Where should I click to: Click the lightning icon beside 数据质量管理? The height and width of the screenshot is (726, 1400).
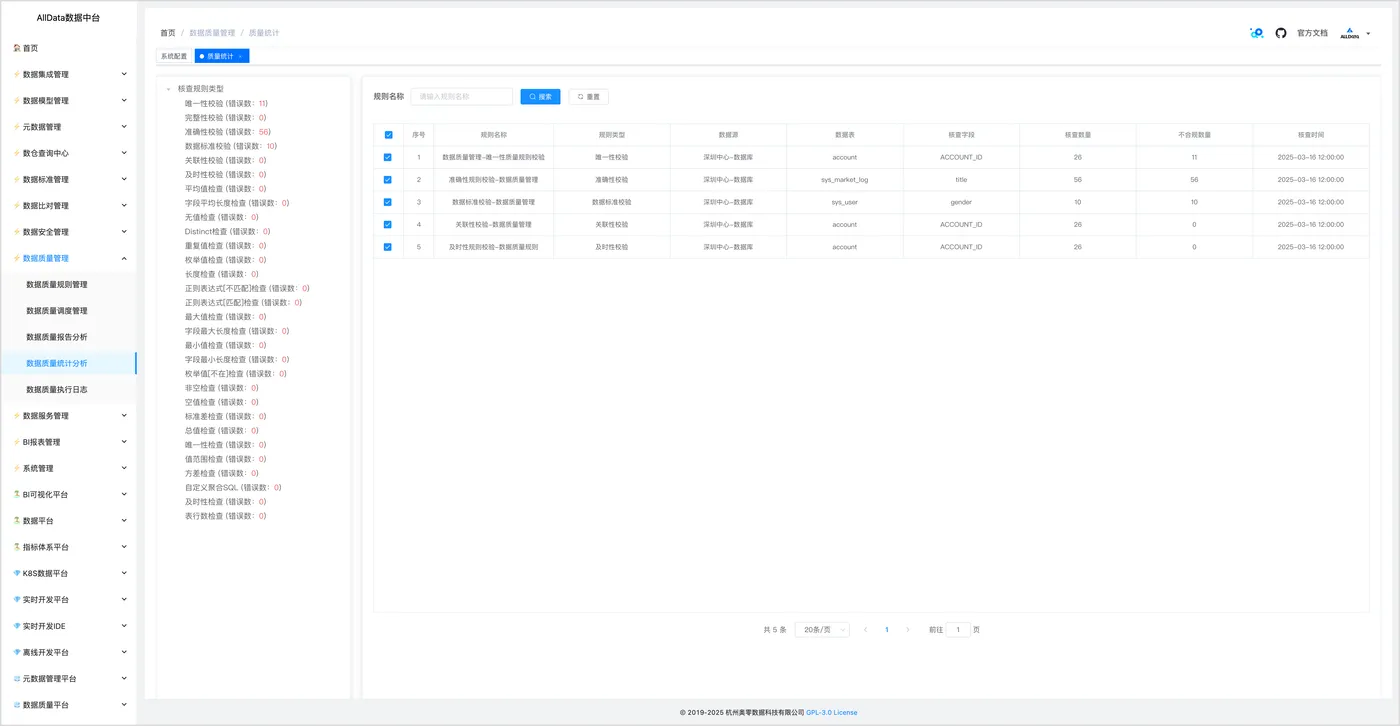[x=17, y=258]
